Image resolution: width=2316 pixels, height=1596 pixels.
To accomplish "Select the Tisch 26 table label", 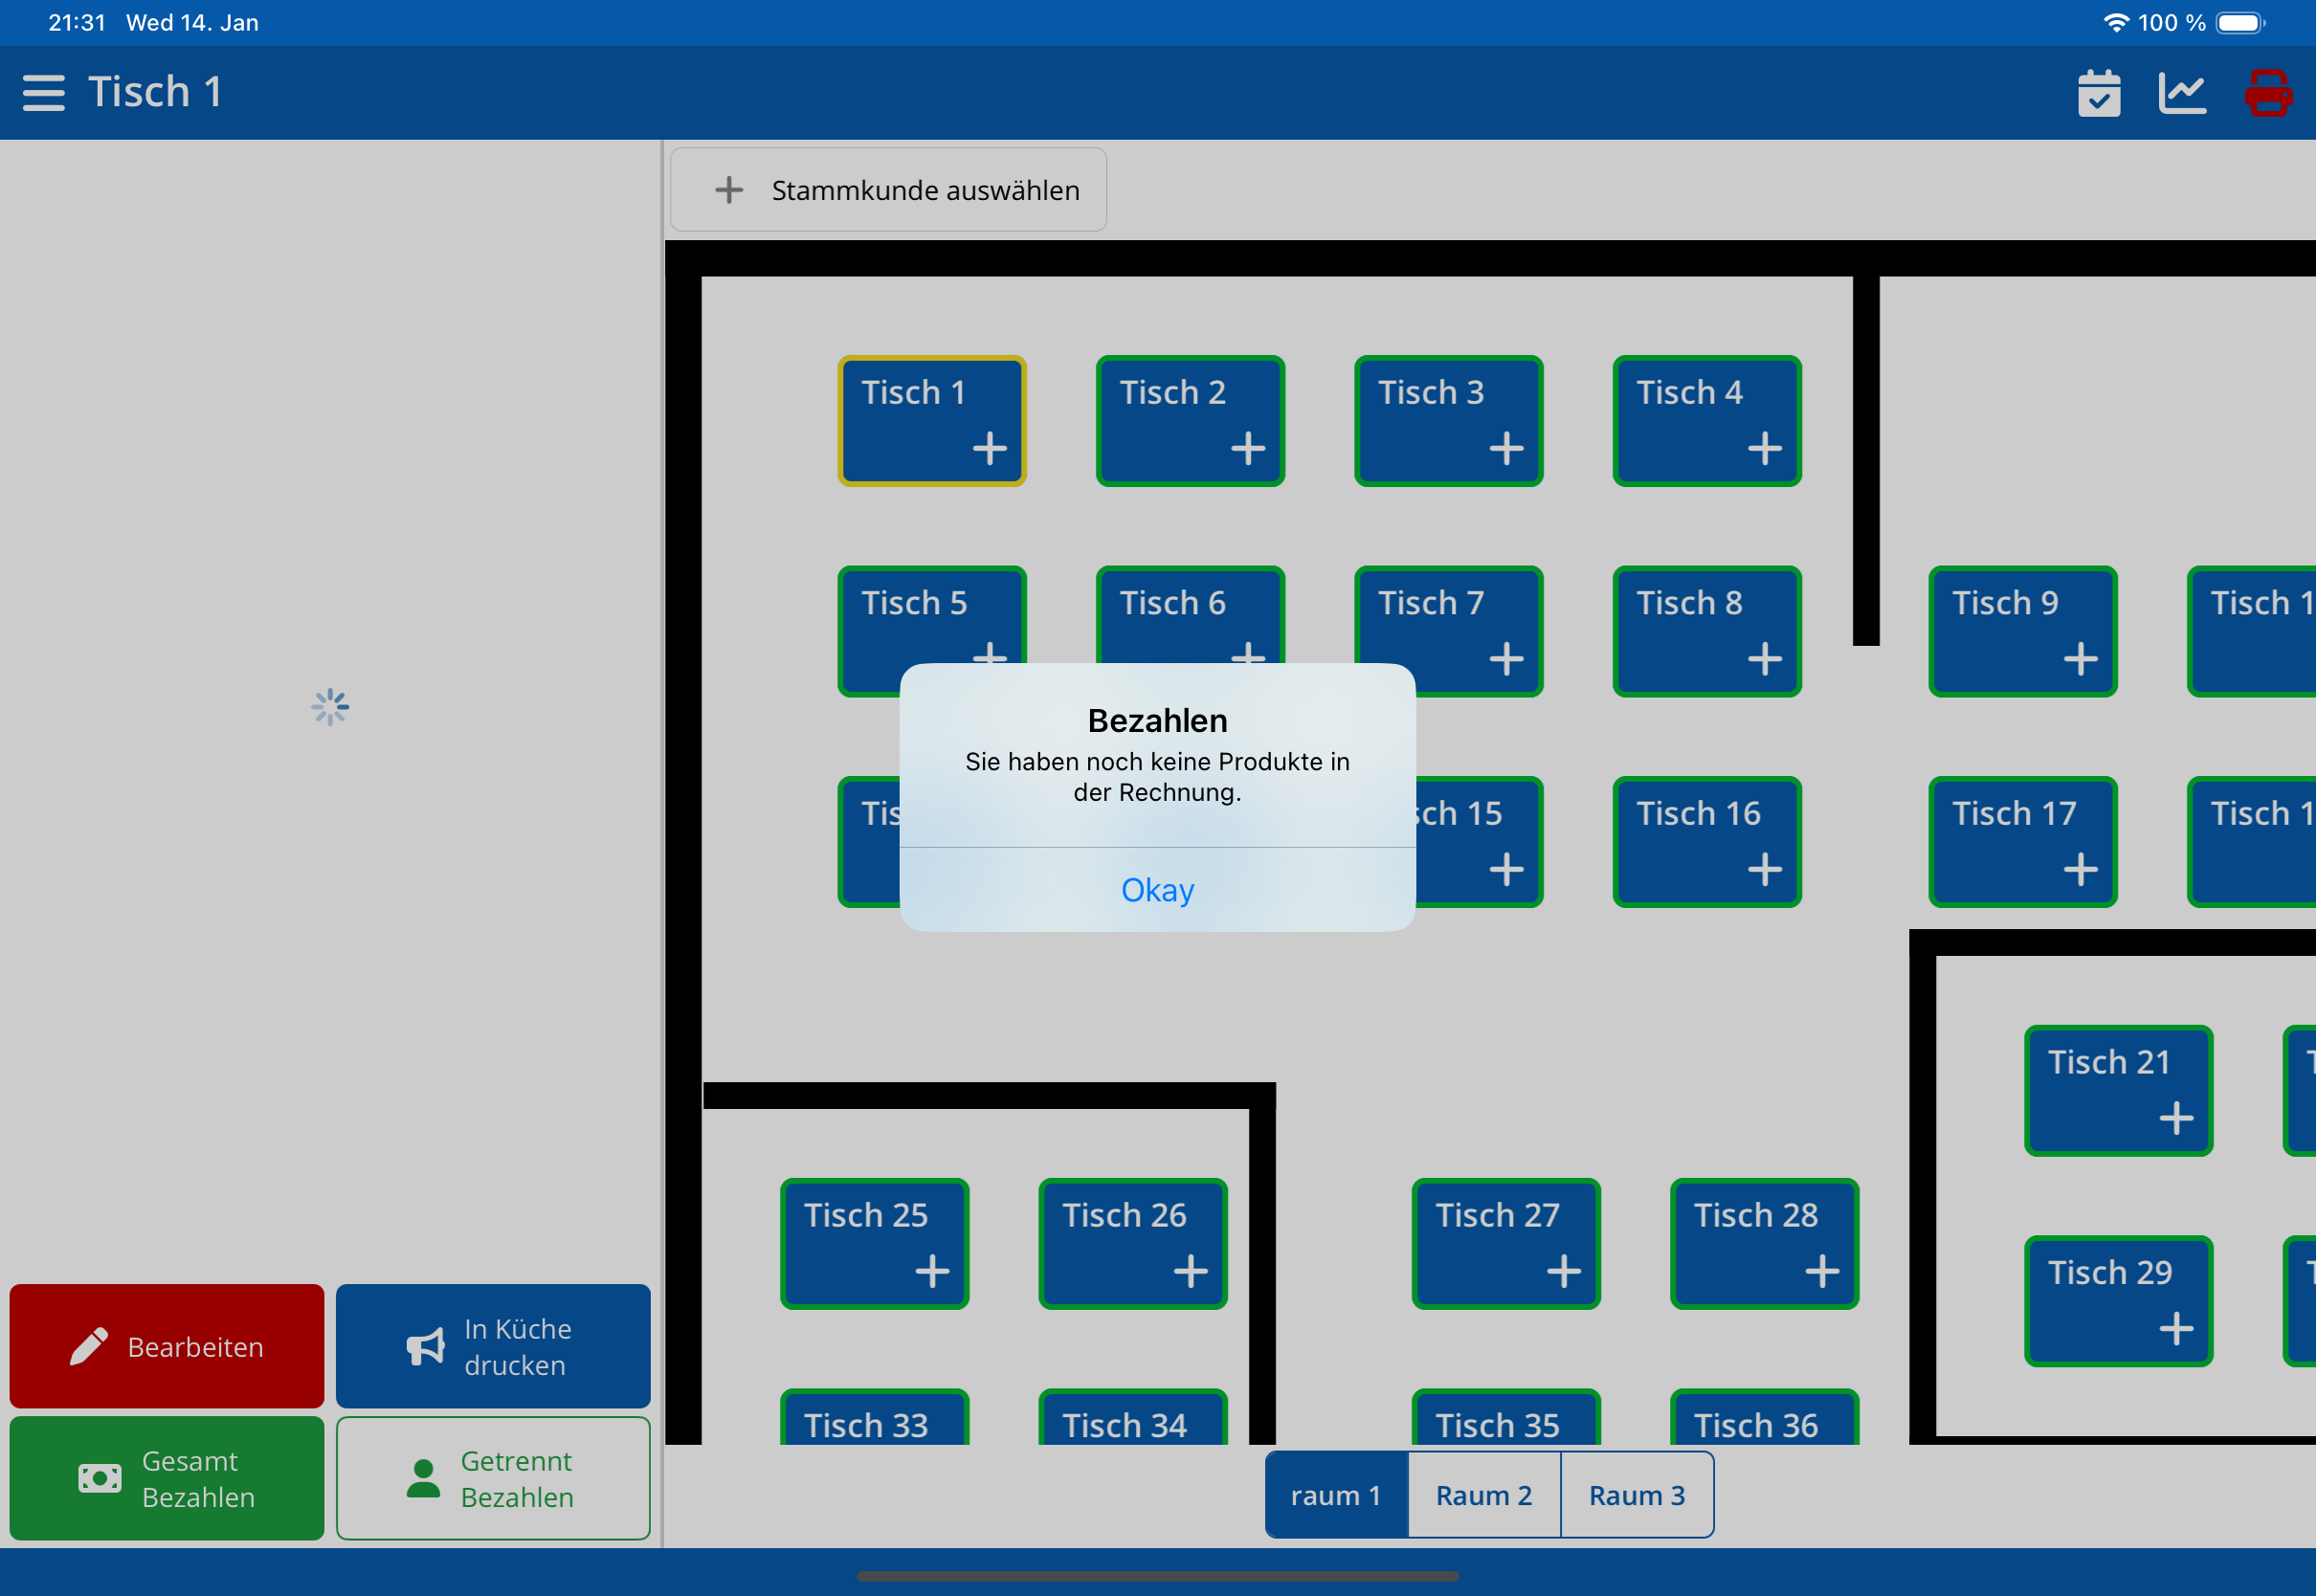I will (x=1124, y=1215).
